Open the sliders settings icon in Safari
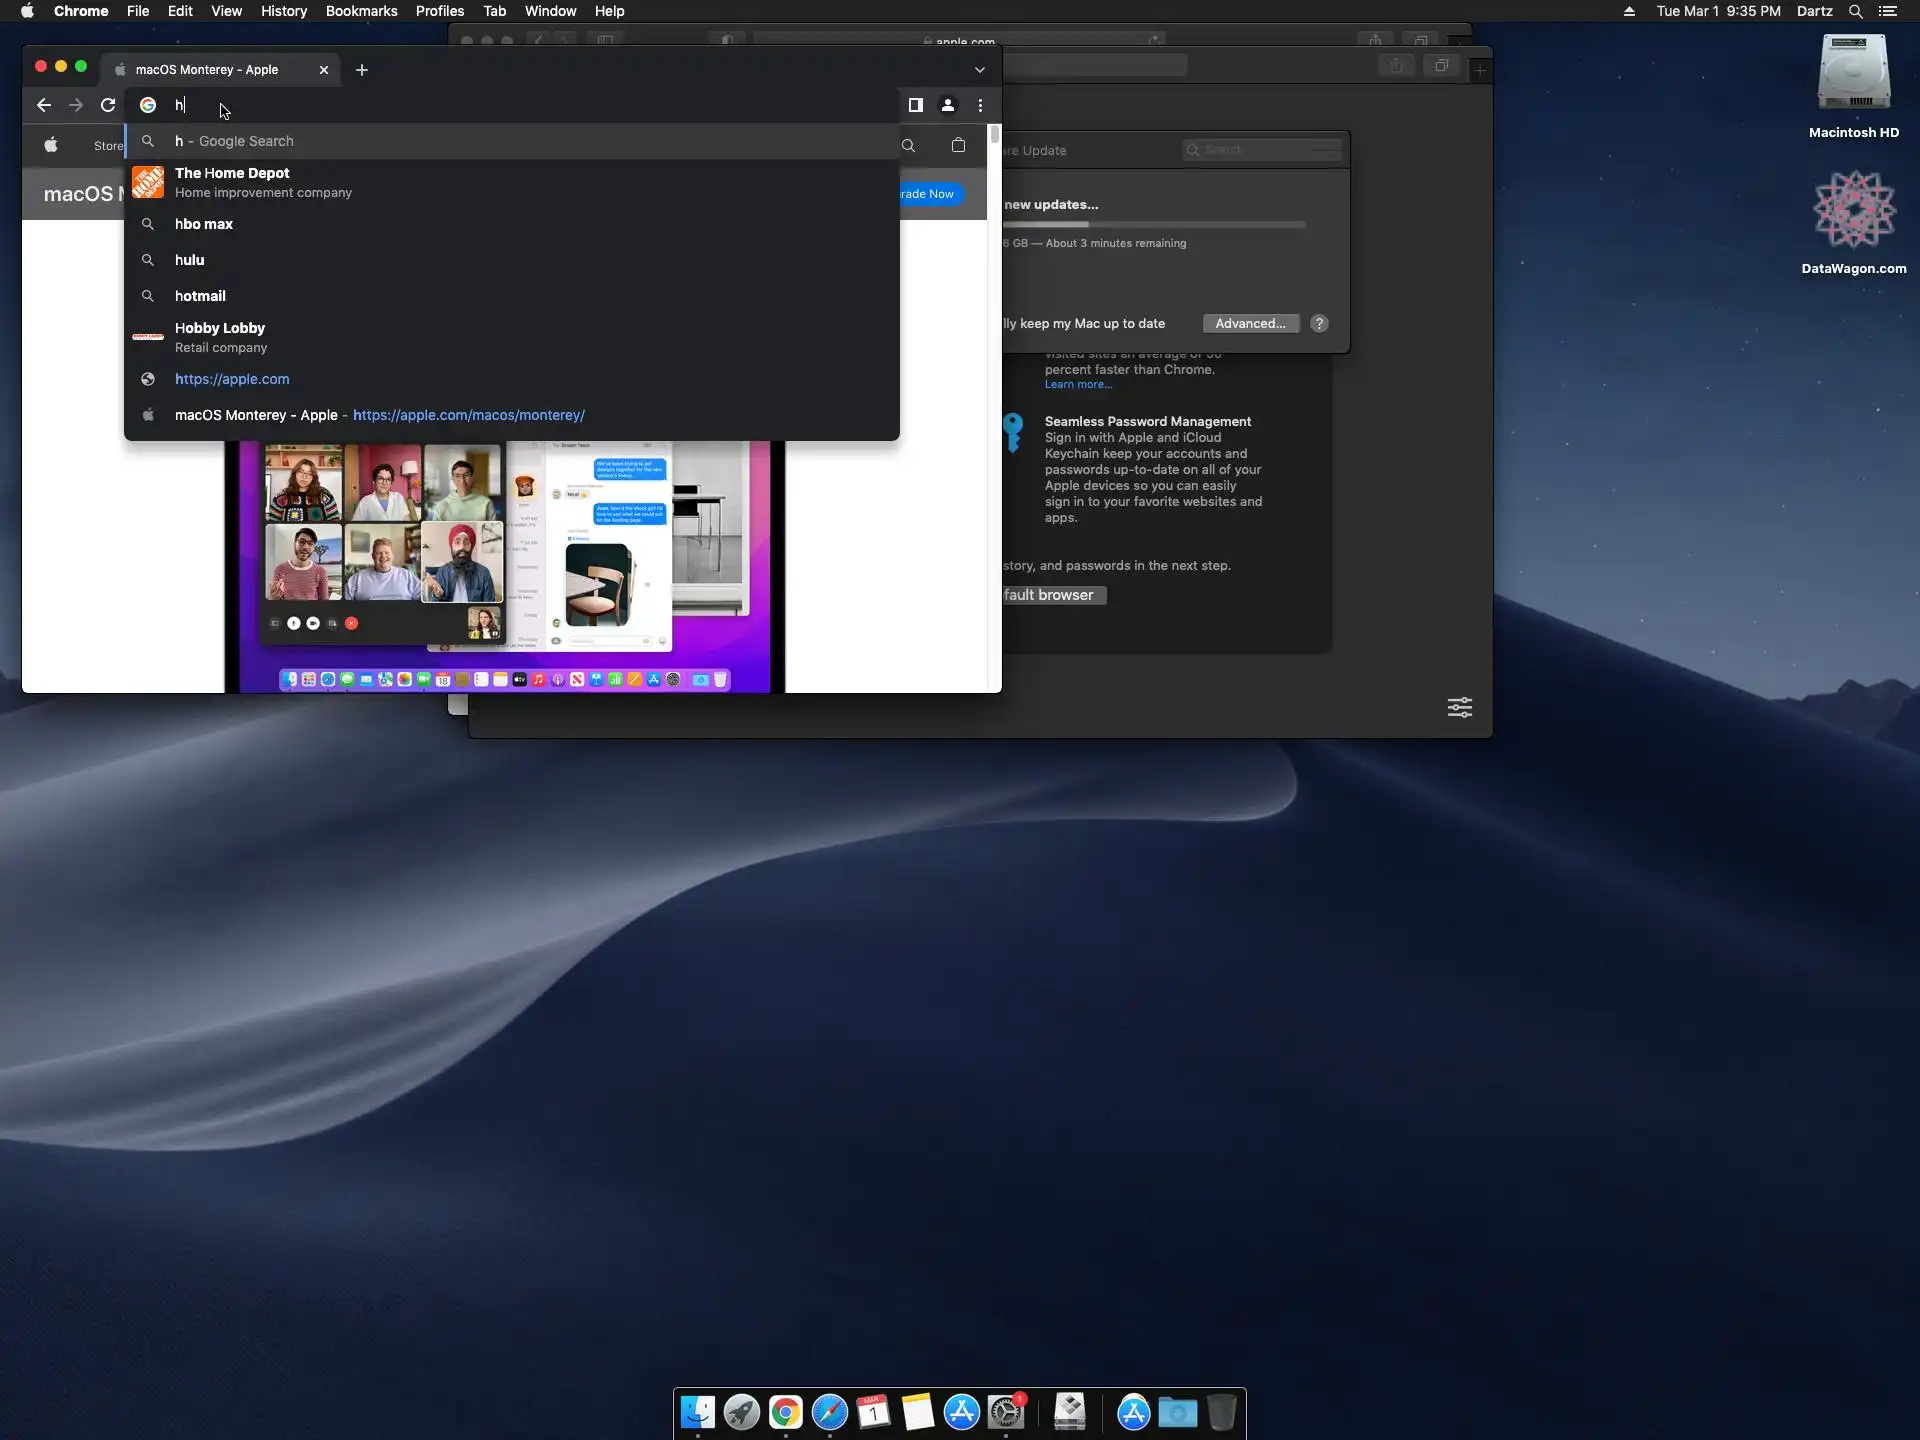This screenshot has width=1920, height=1440. [1459, 707]
